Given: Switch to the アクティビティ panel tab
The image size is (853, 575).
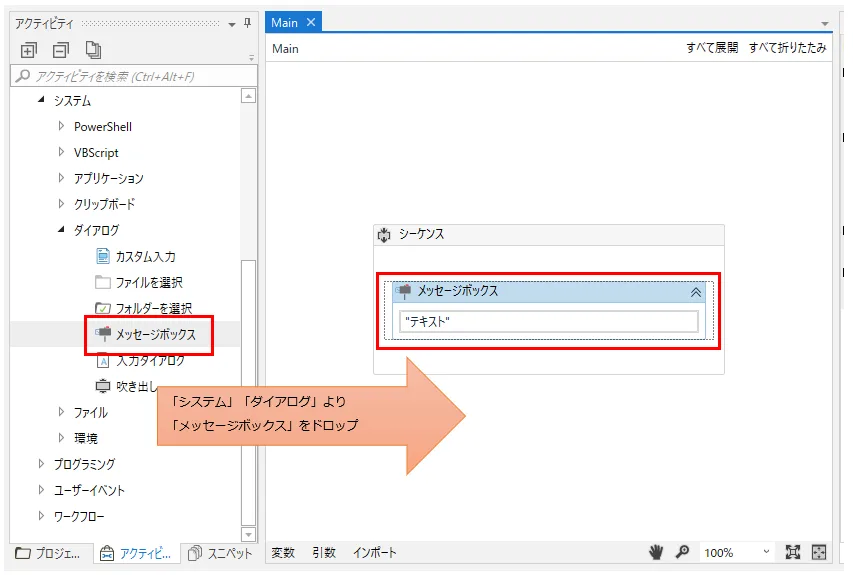Looking at the screenshot, I should [x=137, y=553].
